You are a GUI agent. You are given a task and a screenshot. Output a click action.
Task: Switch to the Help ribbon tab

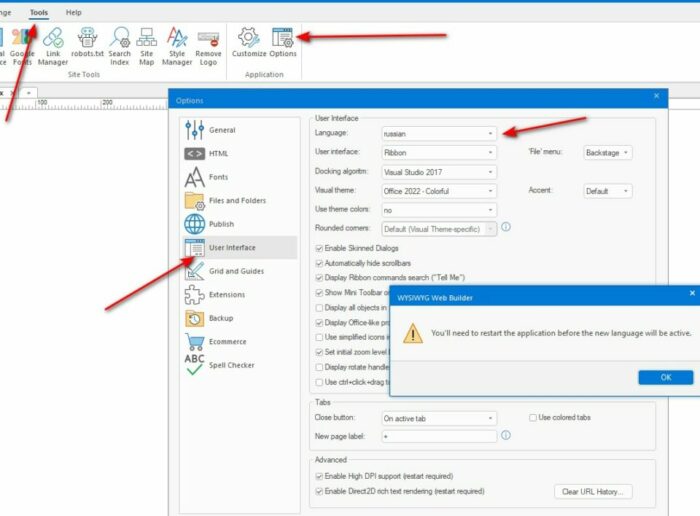(x=74, y=12)
